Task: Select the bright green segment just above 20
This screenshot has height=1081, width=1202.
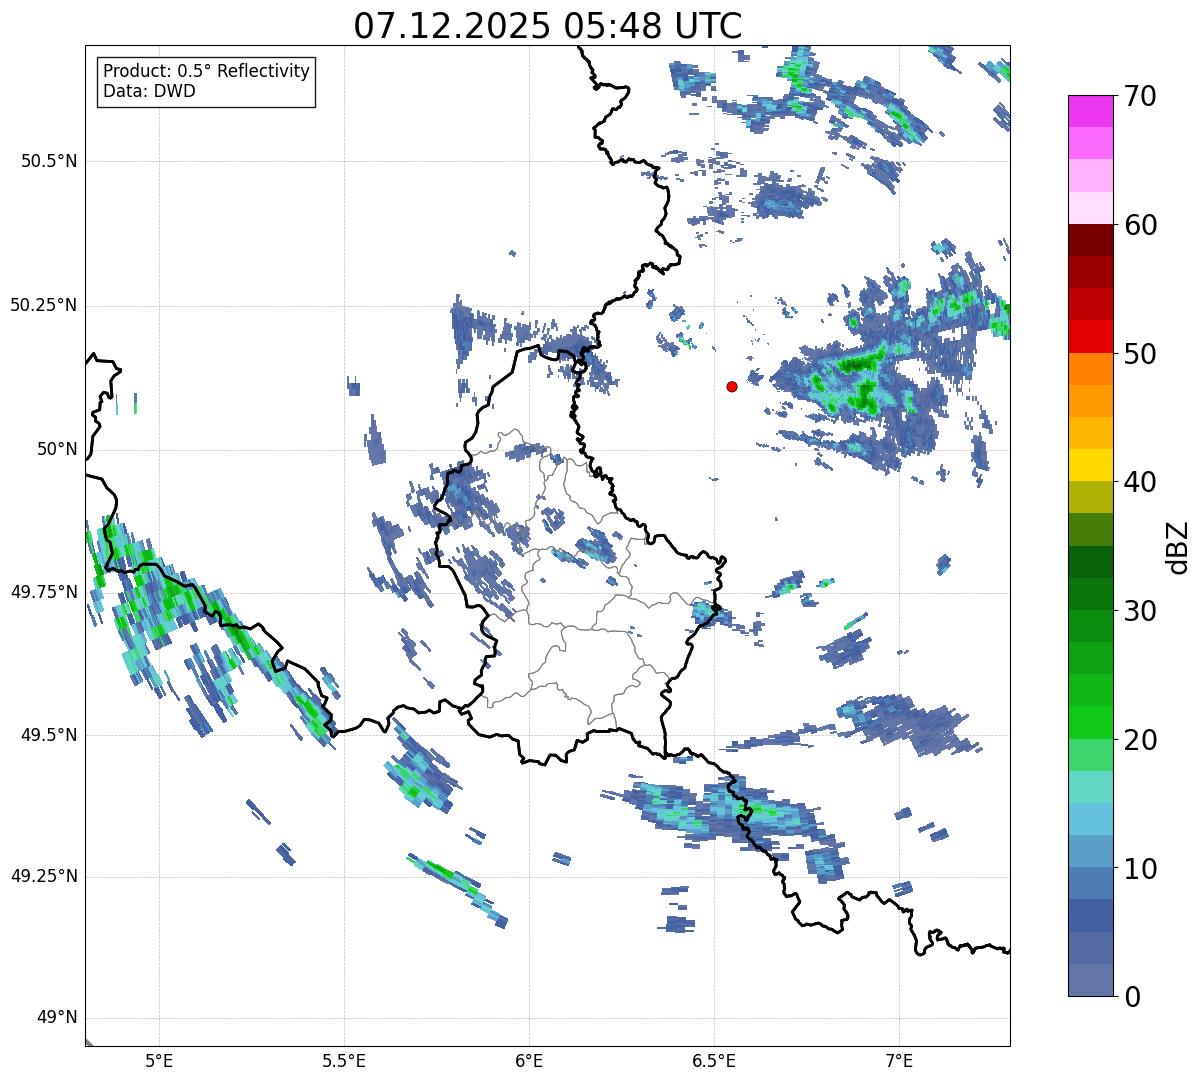Action: click(x=1091, y=723)
